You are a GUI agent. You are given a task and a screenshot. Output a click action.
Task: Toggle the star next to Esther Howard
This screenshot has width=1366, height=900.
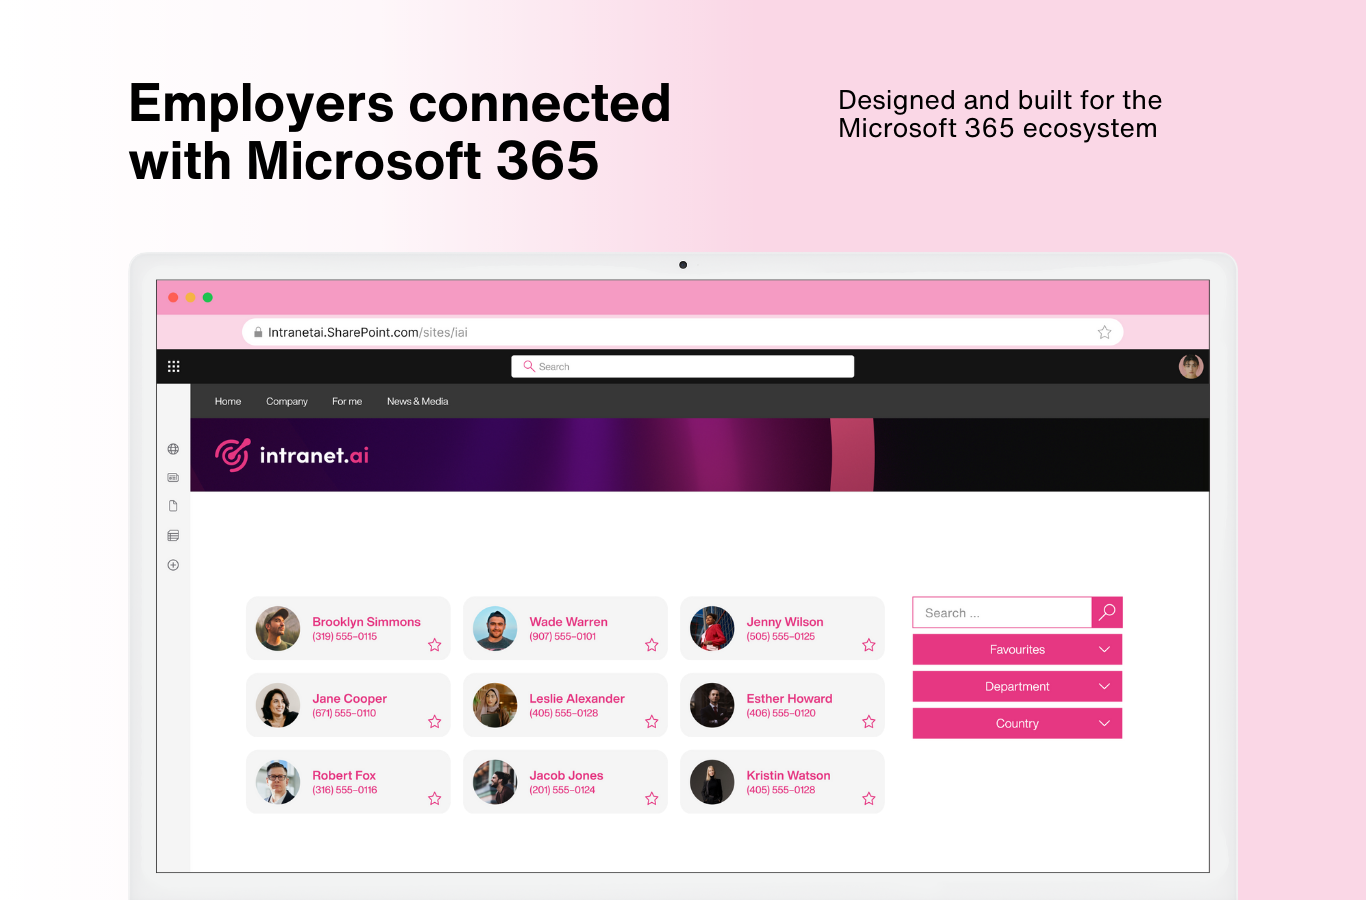pos(868,721)
